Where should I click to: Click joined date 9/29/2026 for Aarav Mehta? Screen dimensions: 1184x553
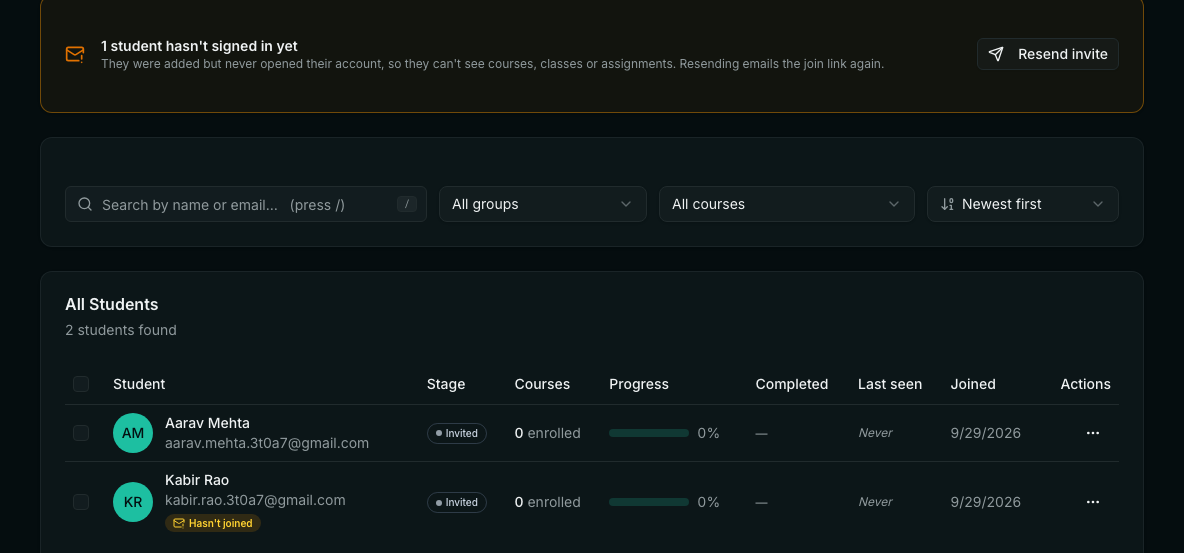985,433
